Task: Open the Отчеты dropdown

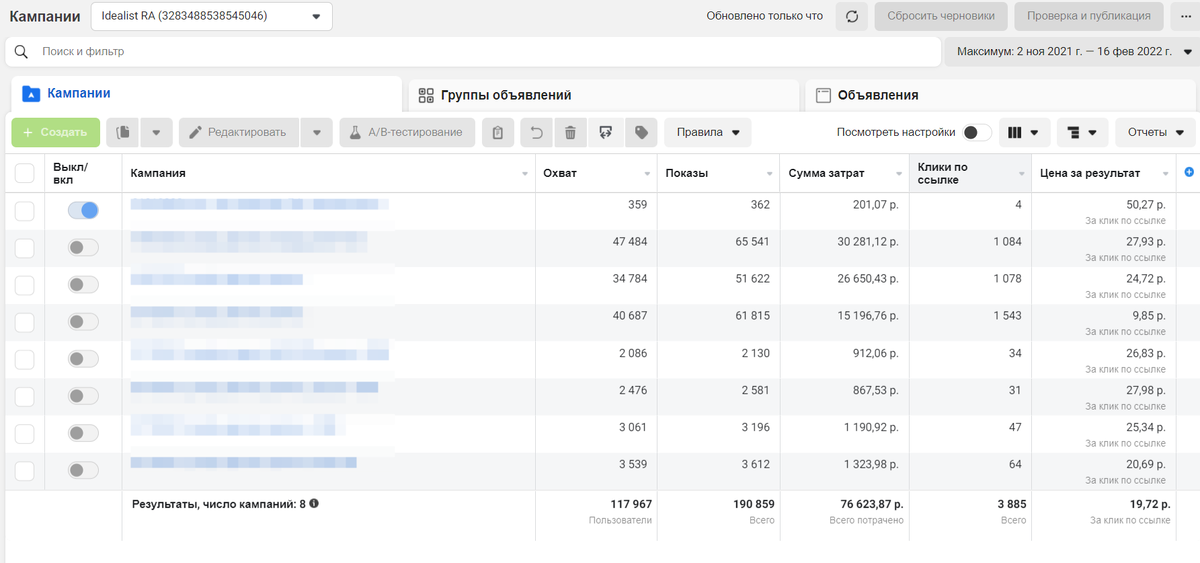Action: point(1156,132)
